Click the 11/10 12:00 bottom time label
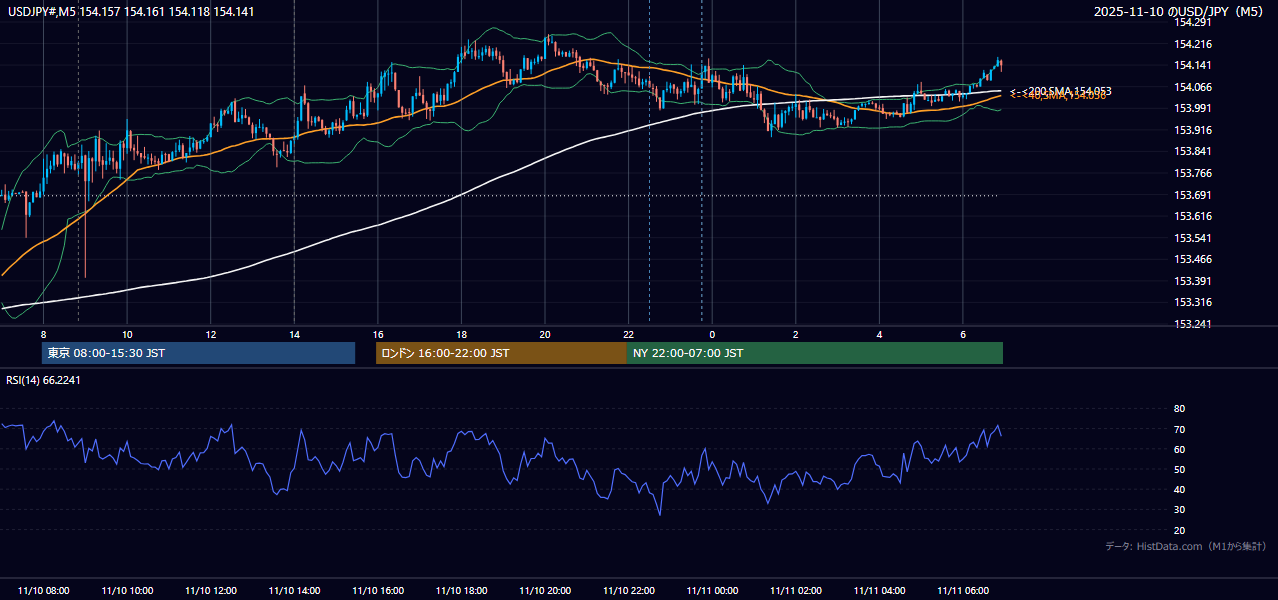 point(211,591)
